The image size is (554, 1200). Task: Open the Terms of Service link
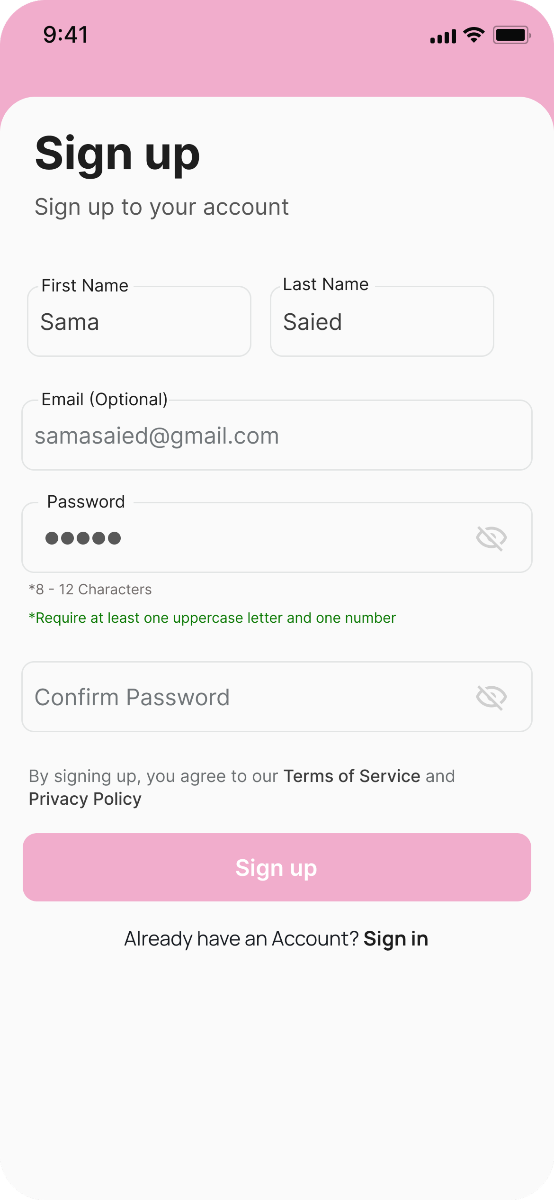(x=352, y=776)
